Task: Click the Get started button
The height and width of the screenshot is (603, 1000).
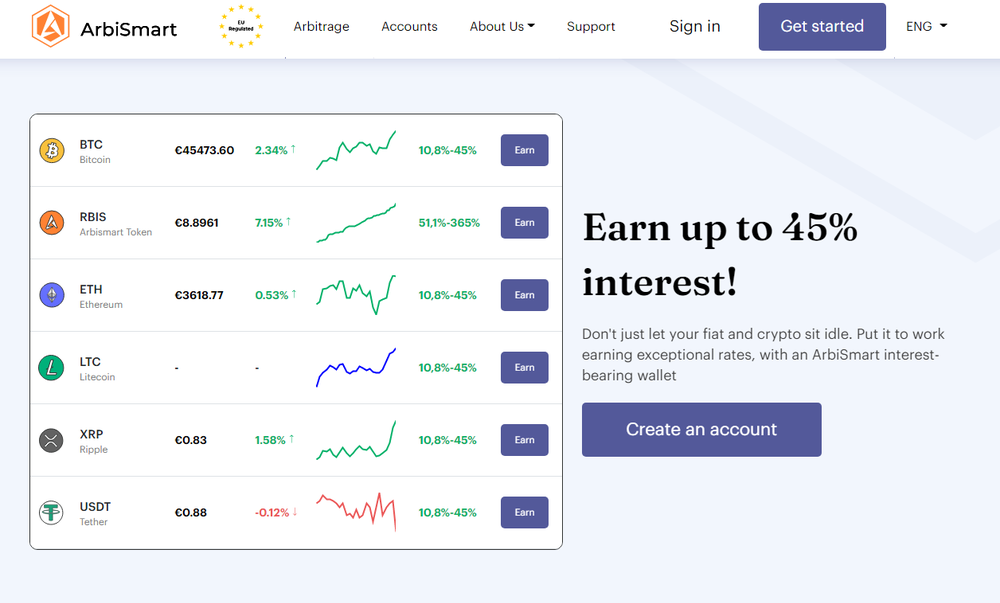Action: pos(822,26)
